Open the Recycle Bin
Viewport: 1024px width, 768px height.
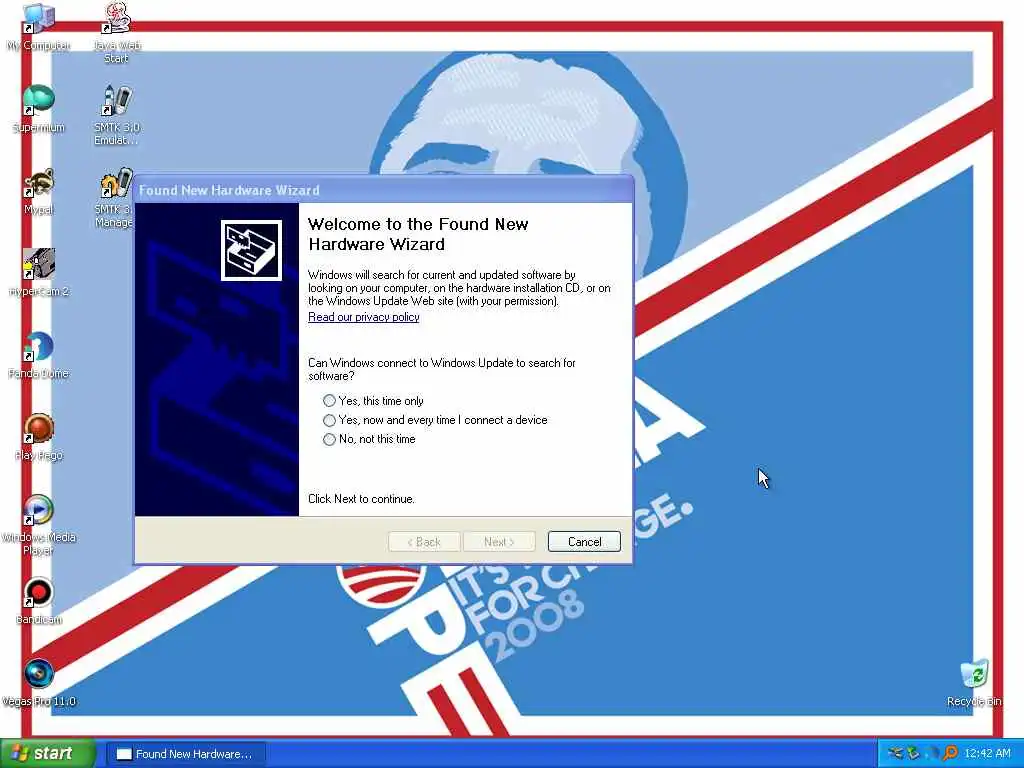tap(974, 684)
